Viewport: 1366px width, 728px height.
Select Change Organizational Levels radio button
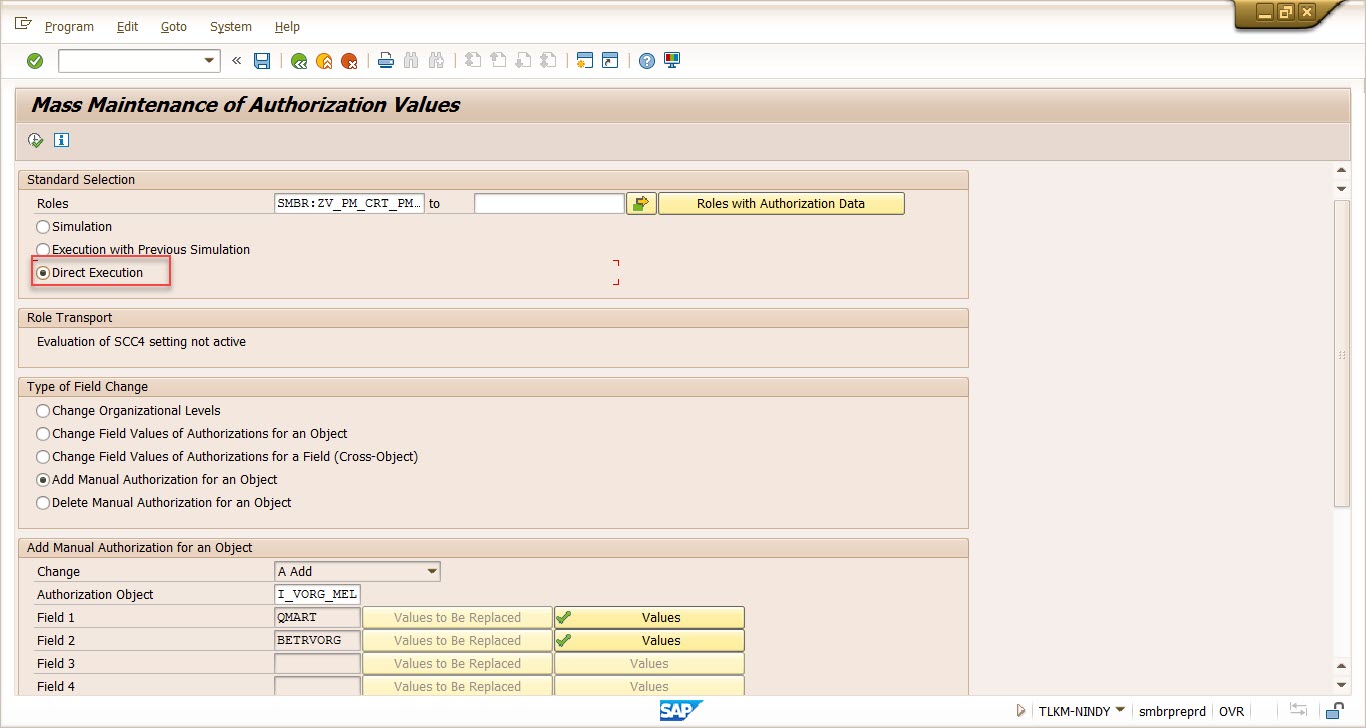point(43,411)
